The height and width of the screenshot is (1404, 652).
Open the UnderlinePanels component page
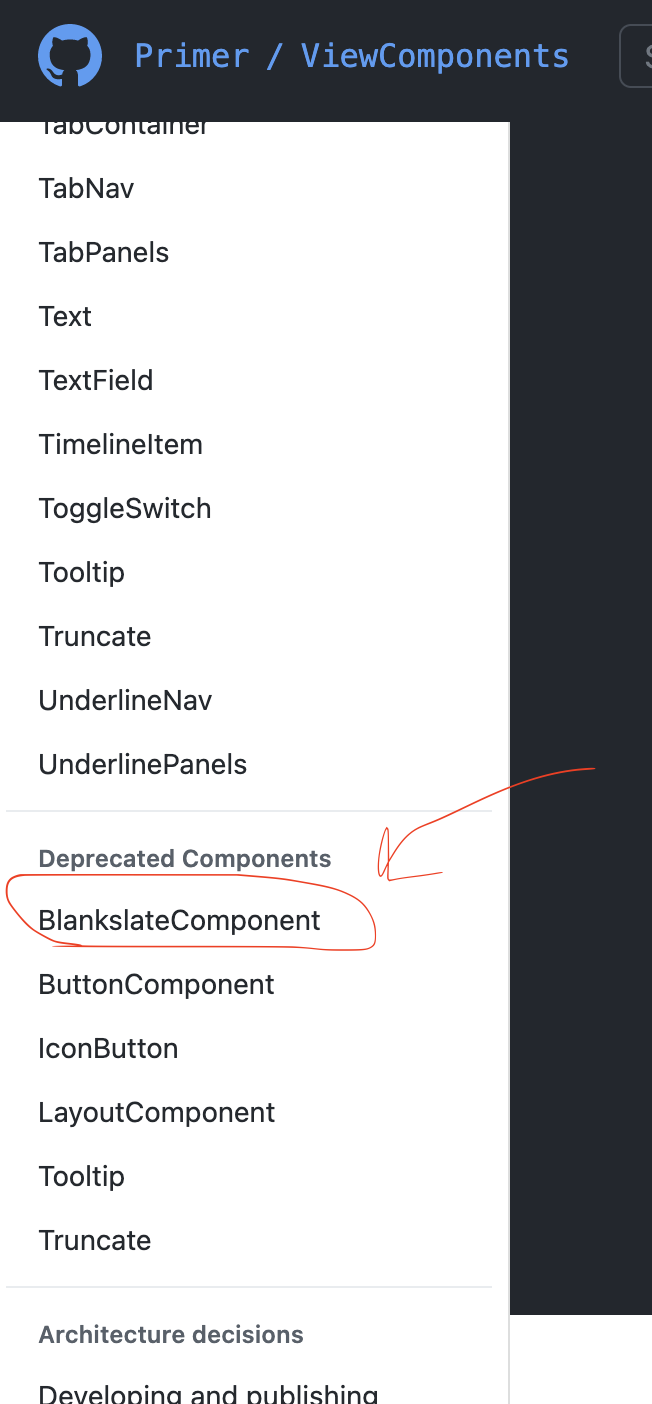(x=142, y=764)
